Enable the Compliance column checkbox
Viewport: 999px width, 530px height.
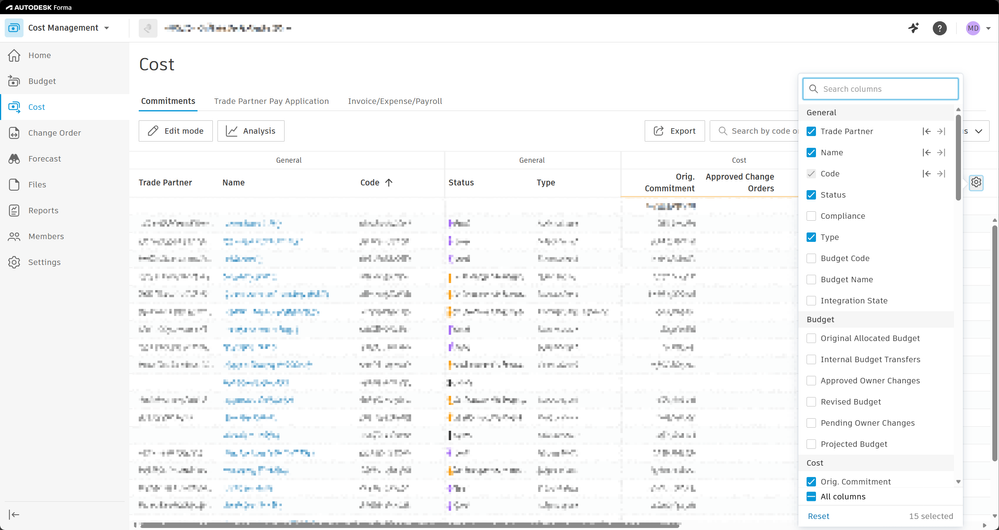coord(811,216)
